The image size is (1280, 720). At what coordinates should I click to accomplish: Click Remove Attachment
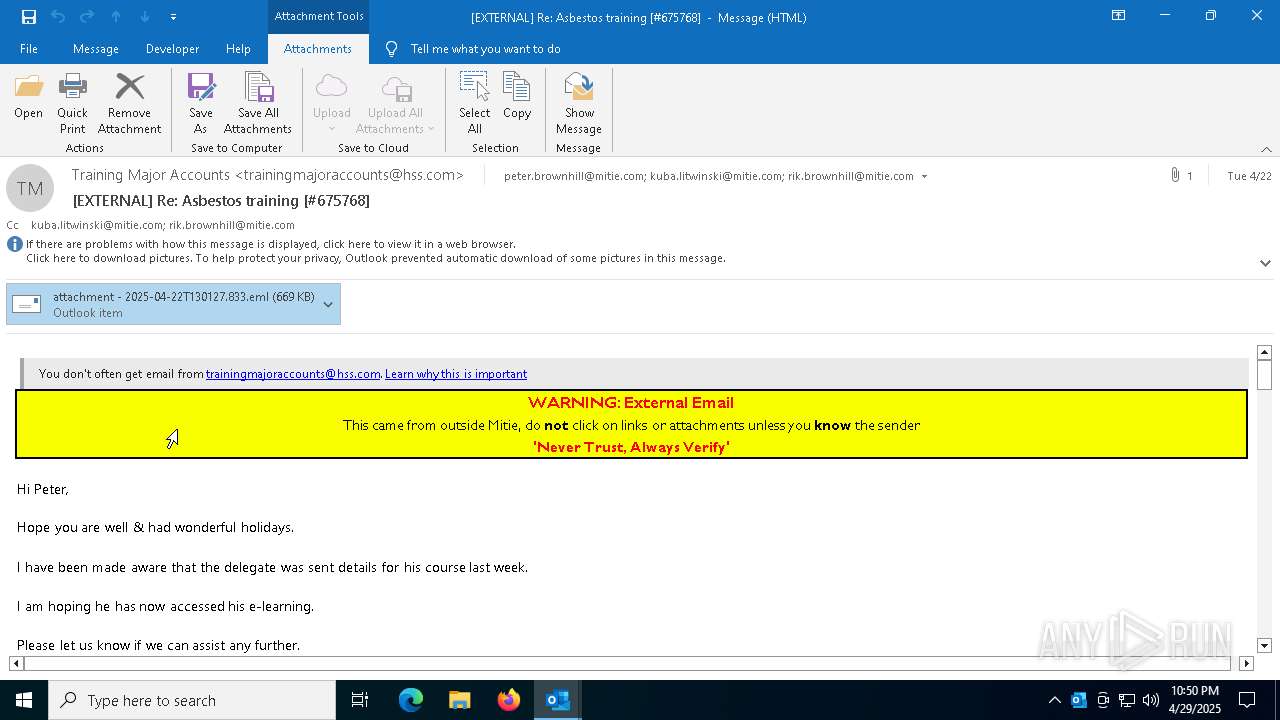click(x=129, y=103)
